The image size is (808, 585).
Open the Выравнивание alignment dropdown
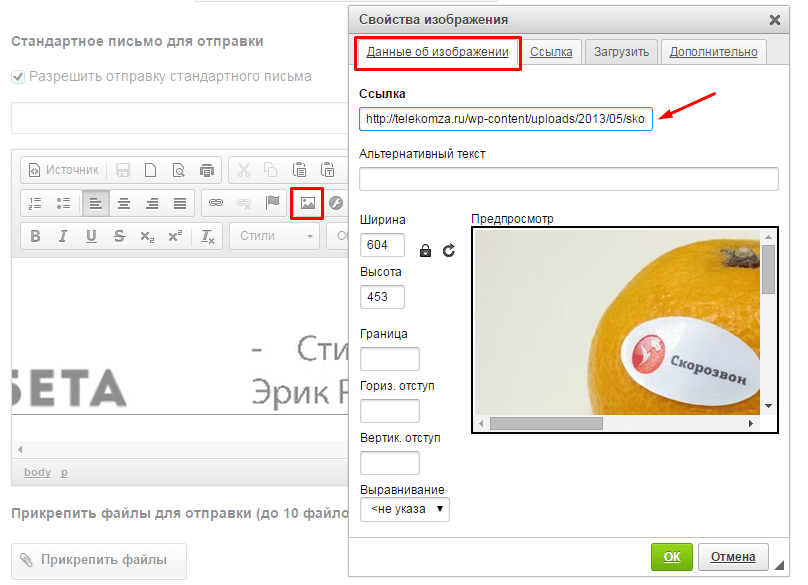405,509
